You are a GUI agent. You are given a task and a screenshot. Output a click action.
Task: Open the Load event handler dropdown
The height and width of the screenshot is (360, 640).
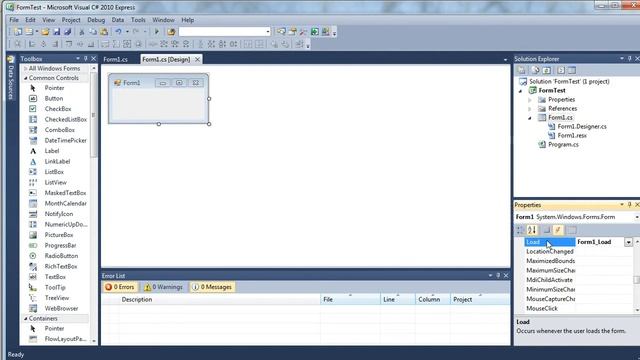[628, 242]
